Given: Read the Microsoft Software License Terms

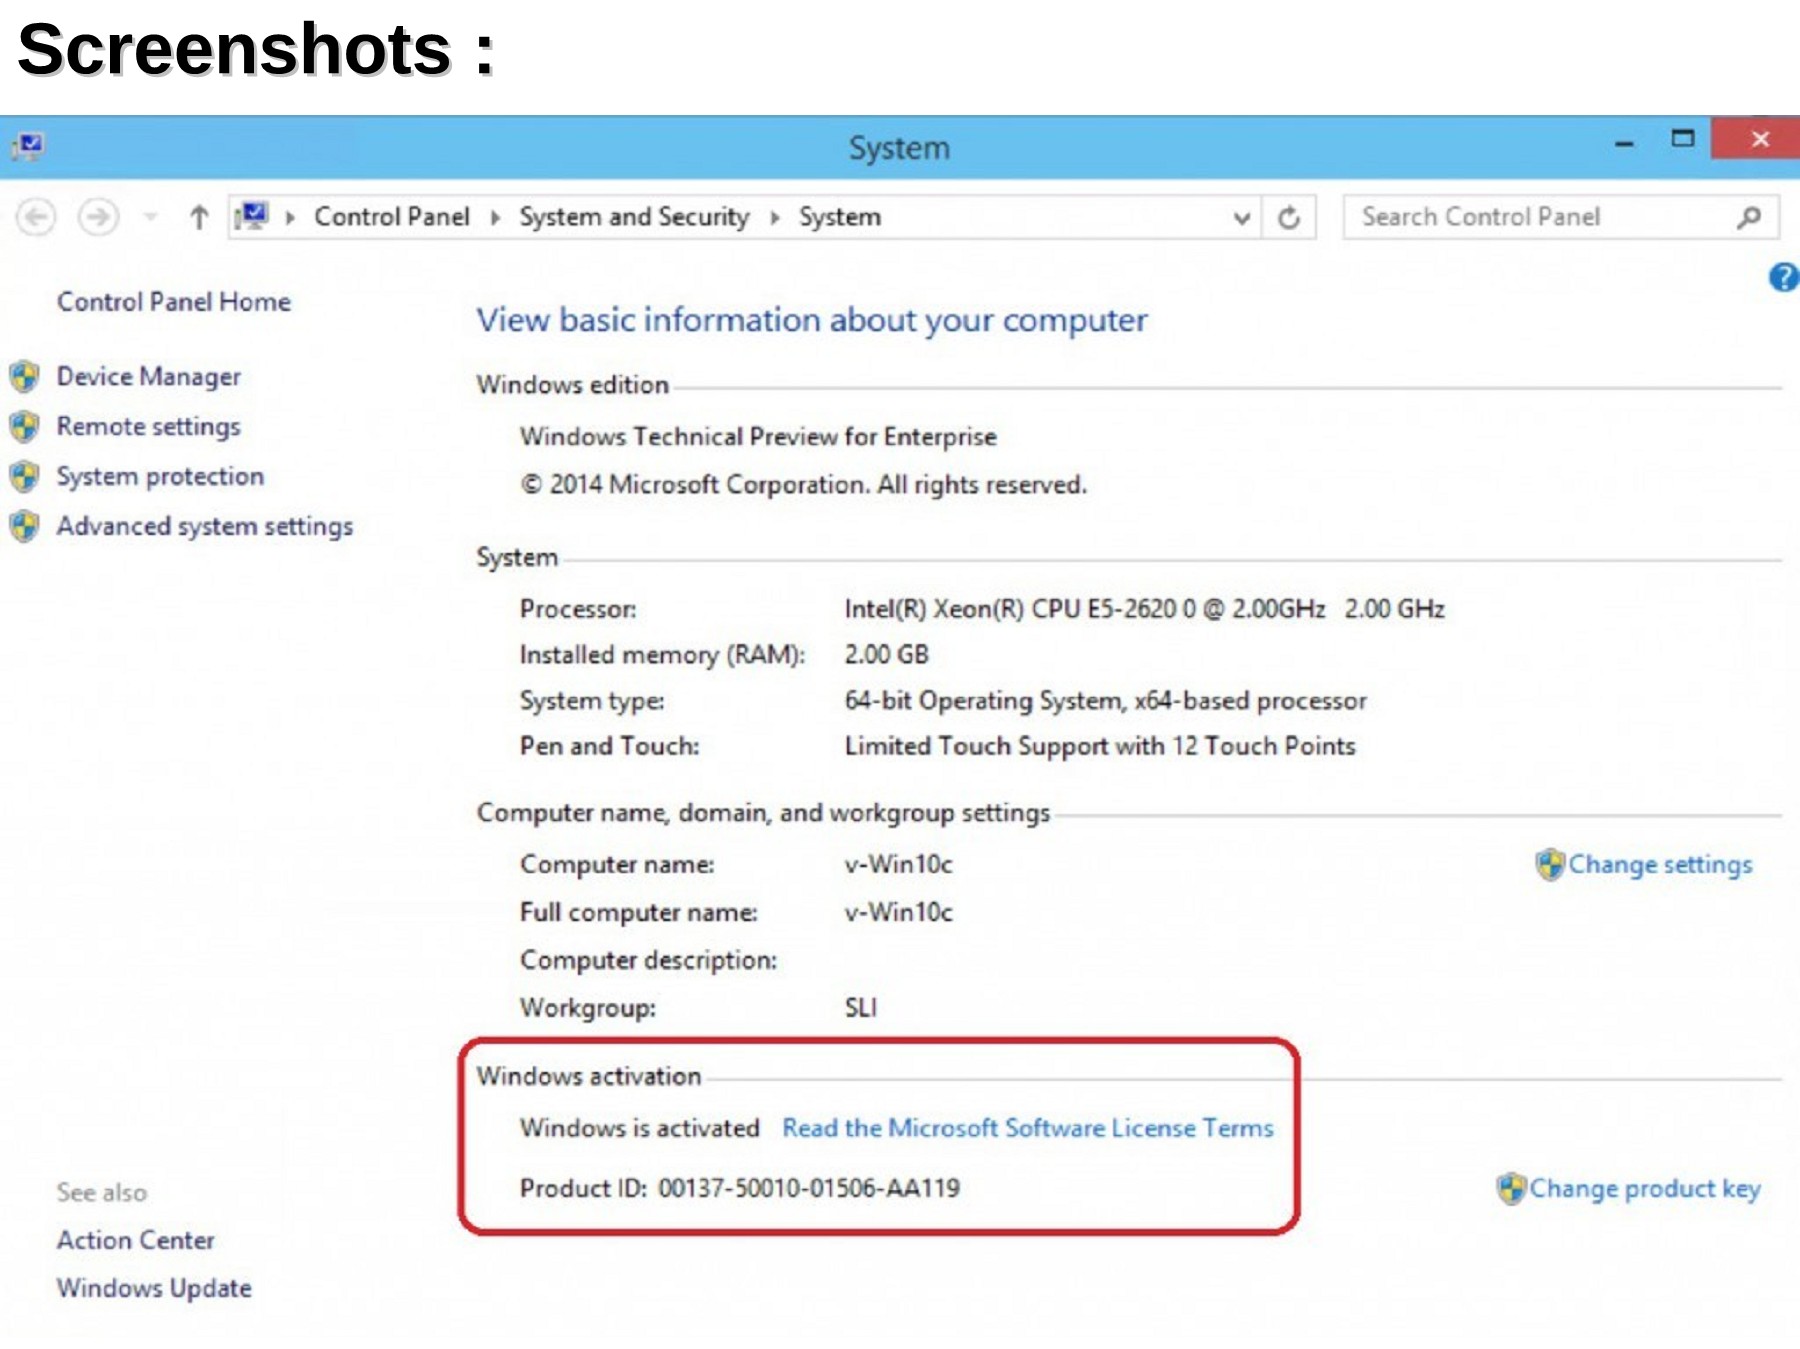Looking at the screenshot, I should pos(1027,1128).
